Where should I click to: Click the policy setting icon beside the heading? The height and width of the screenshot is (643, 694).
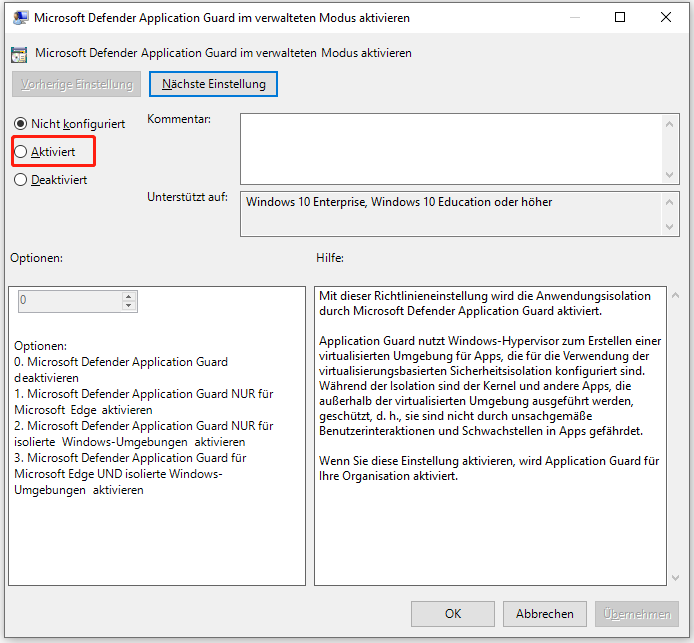click(x=19, y=54)
